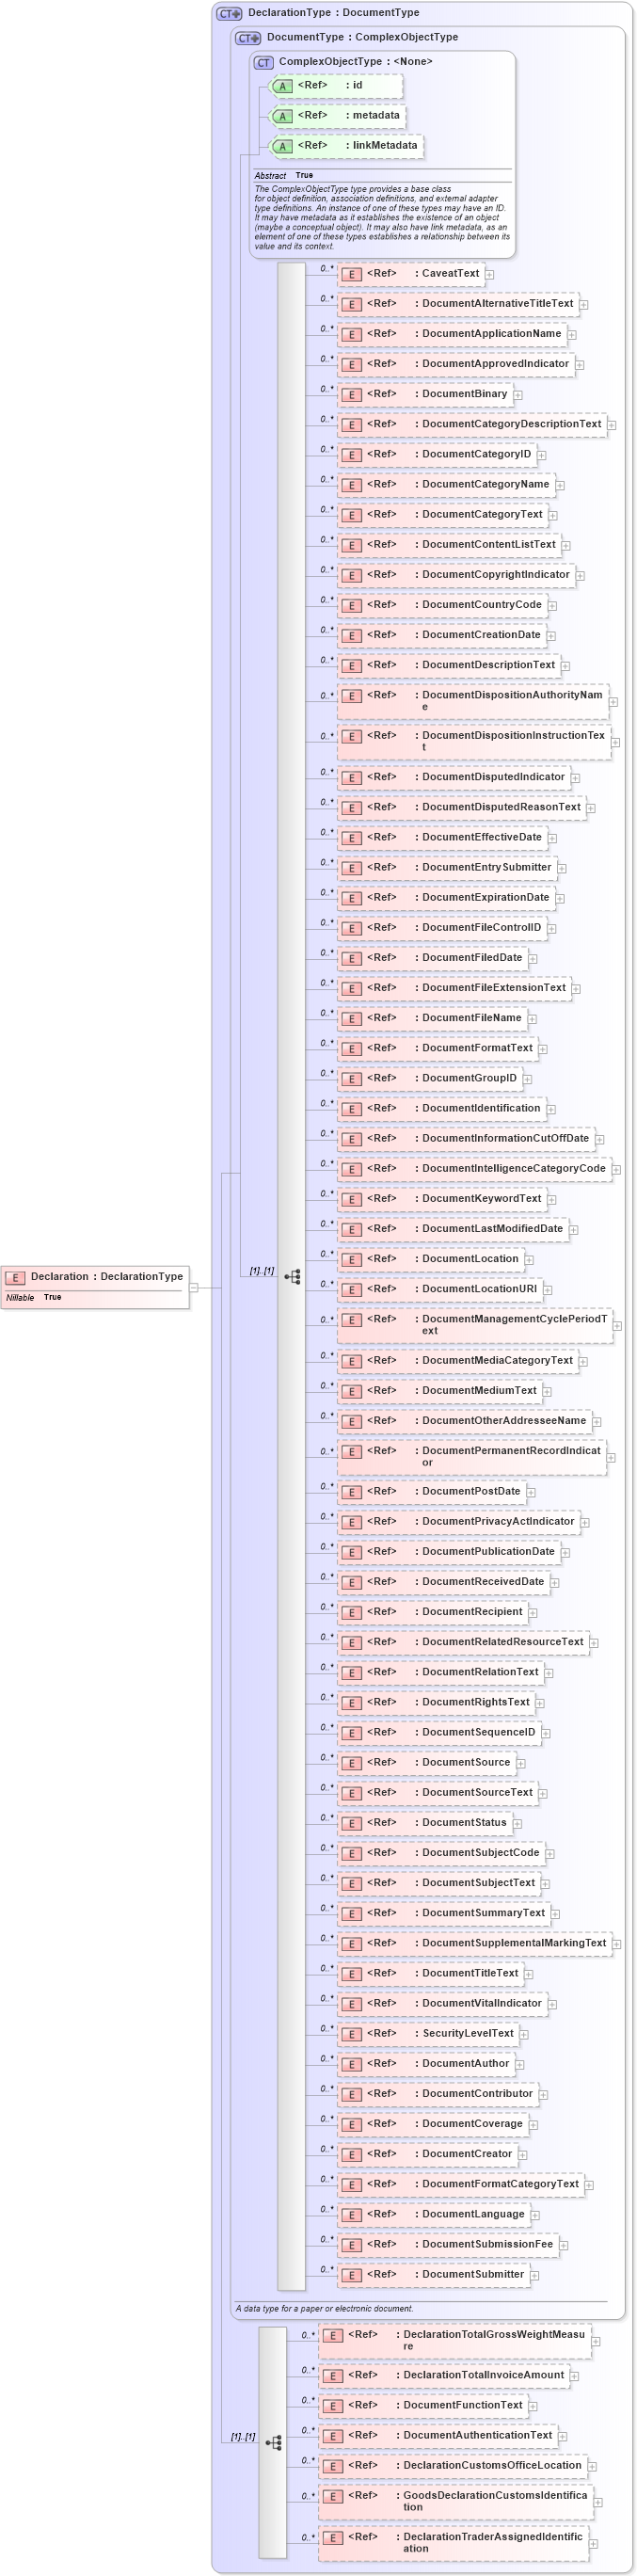Expand the DocumentApplicationName element
Screen dimensions: 637x2576
click(571, 335)
